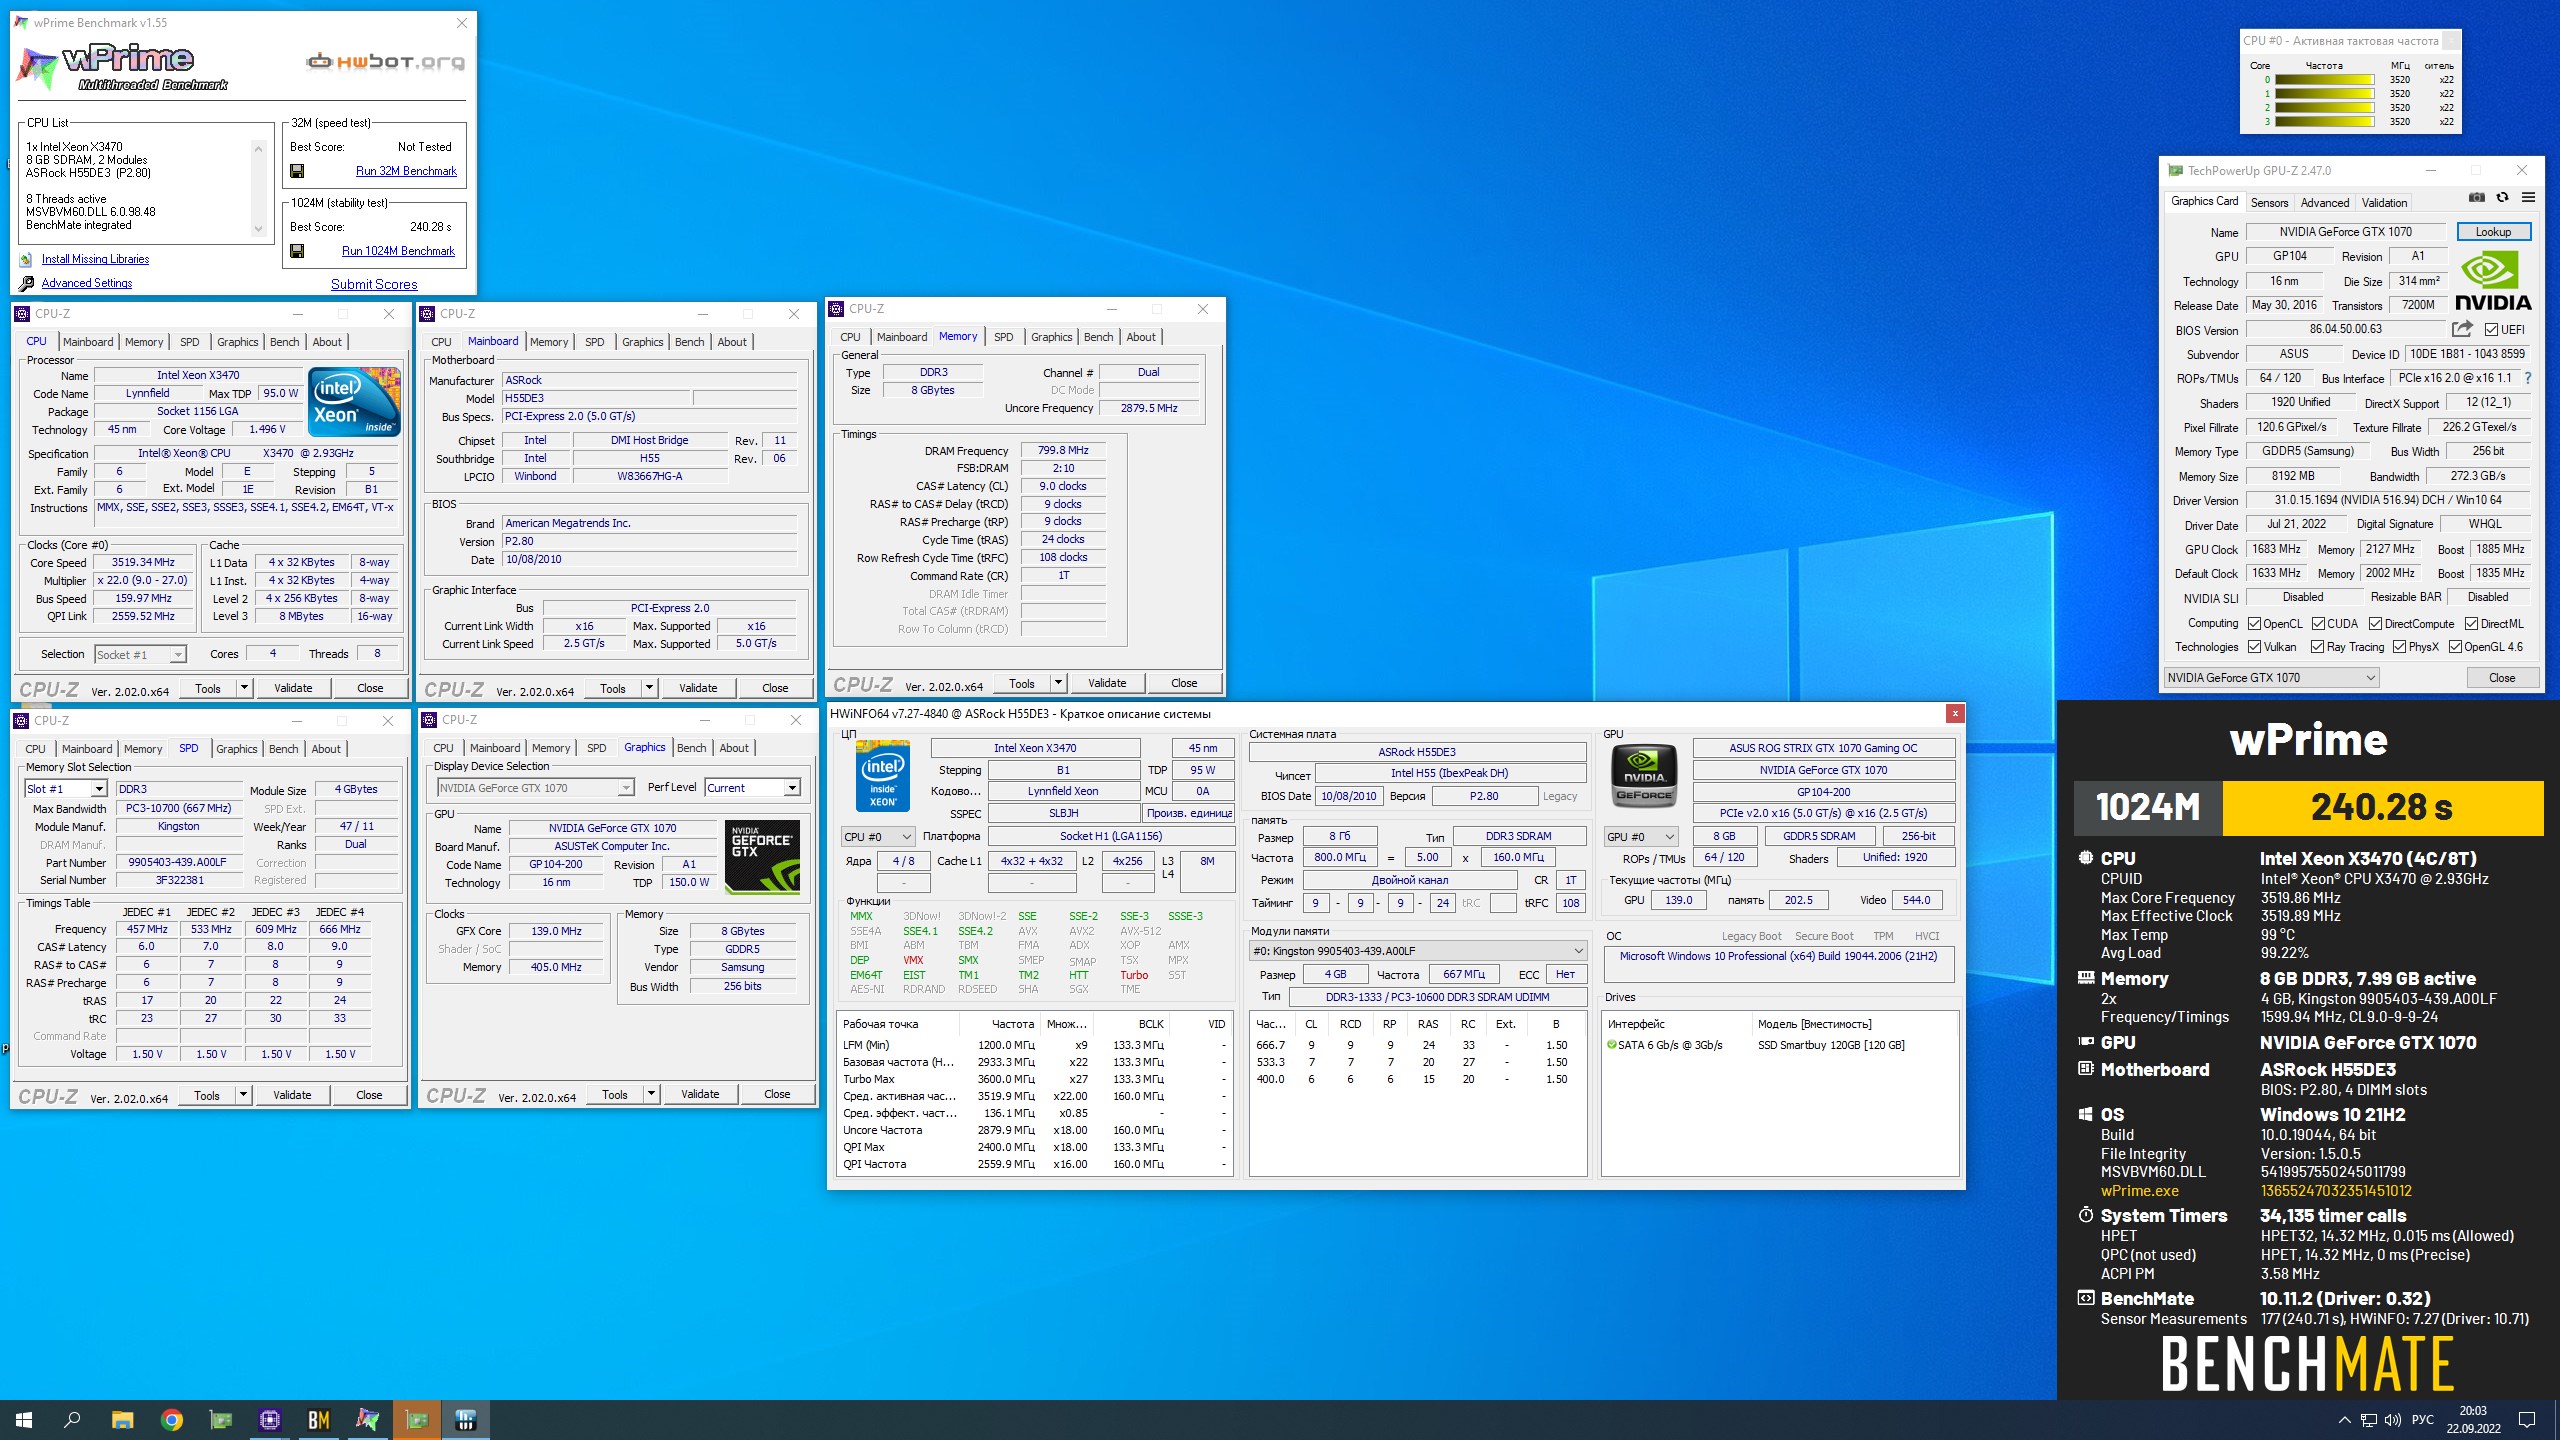Click the Tools dropdown arrow in CPU-Z Memory window
The image size is (2560, 1440).
click(1058, 683)
